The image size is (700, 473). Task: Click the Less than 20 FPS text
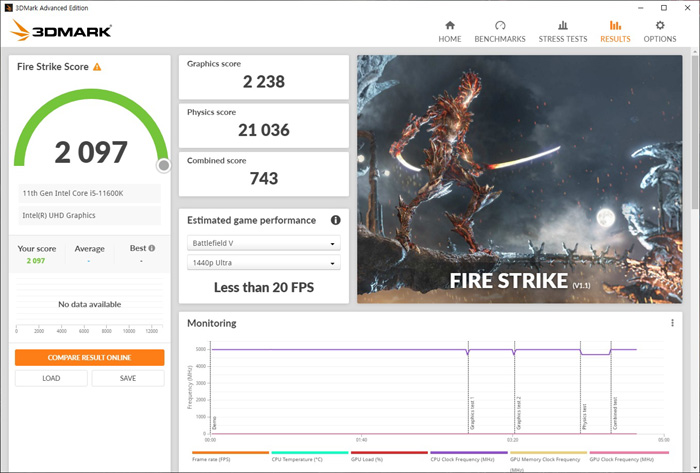(x=264, y=287)
